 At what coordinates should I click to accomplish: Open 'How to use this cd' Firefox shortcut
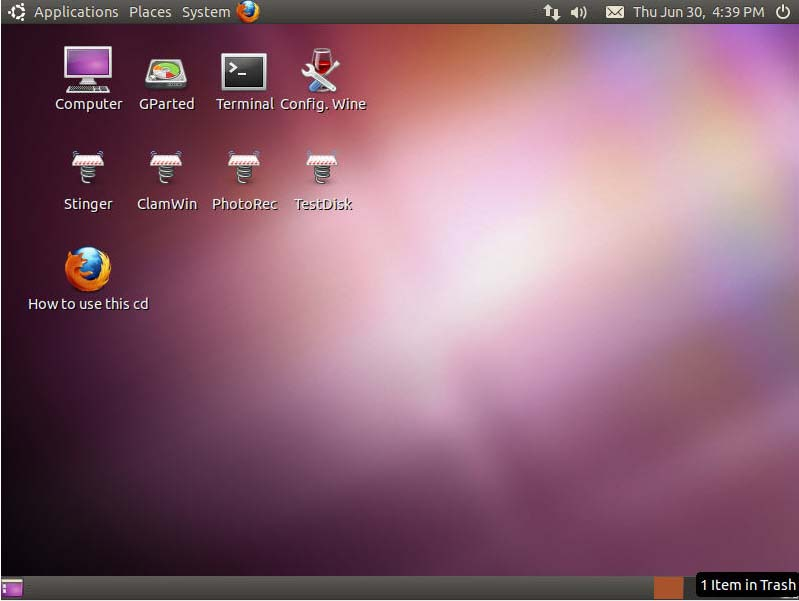(x=88, y=271)
